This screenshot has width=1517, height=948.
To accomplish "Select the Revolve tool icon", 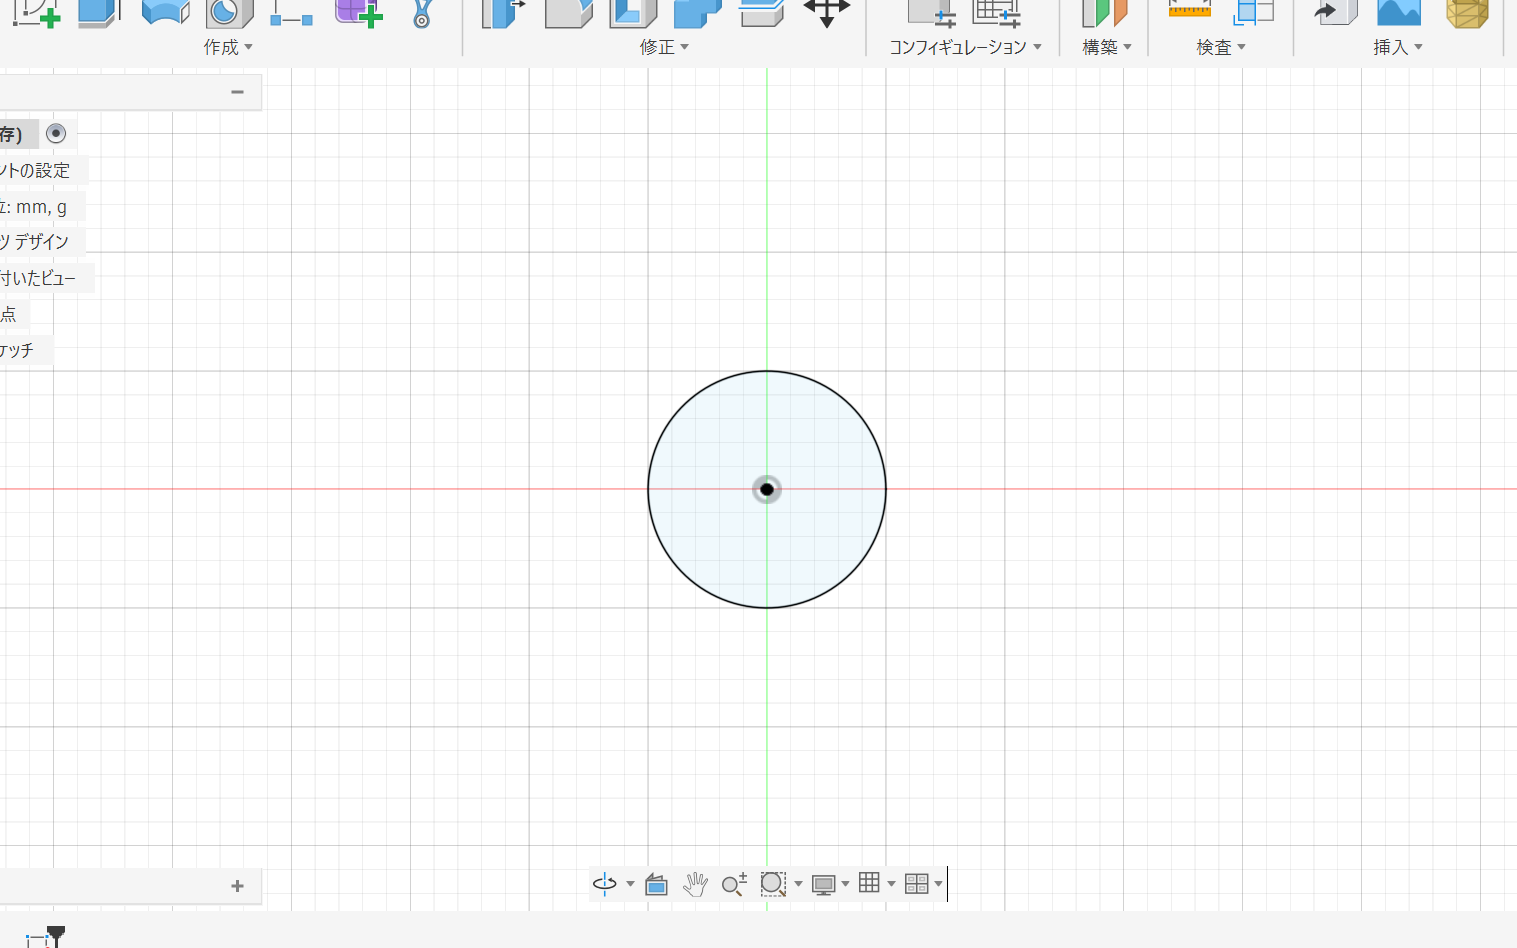I will pos(165,12).
